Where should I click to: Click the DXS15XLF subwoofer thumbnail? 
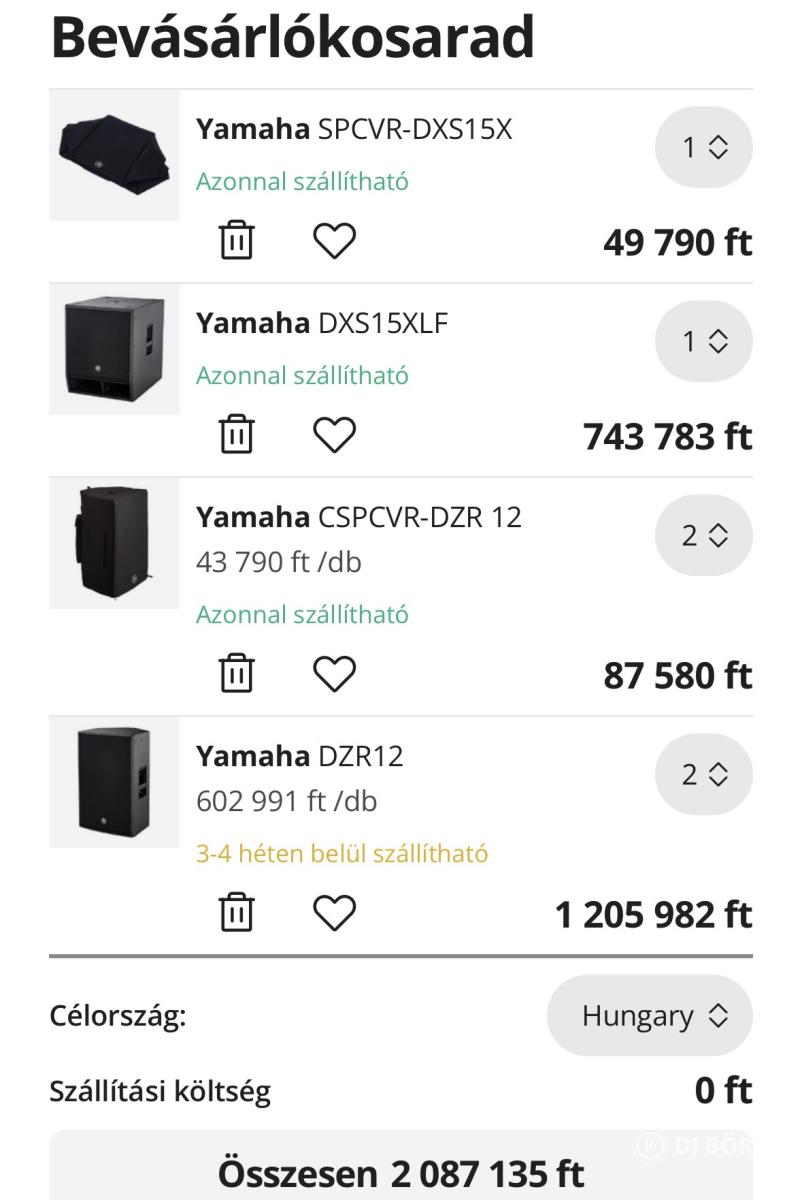click(x=114, y=349)
